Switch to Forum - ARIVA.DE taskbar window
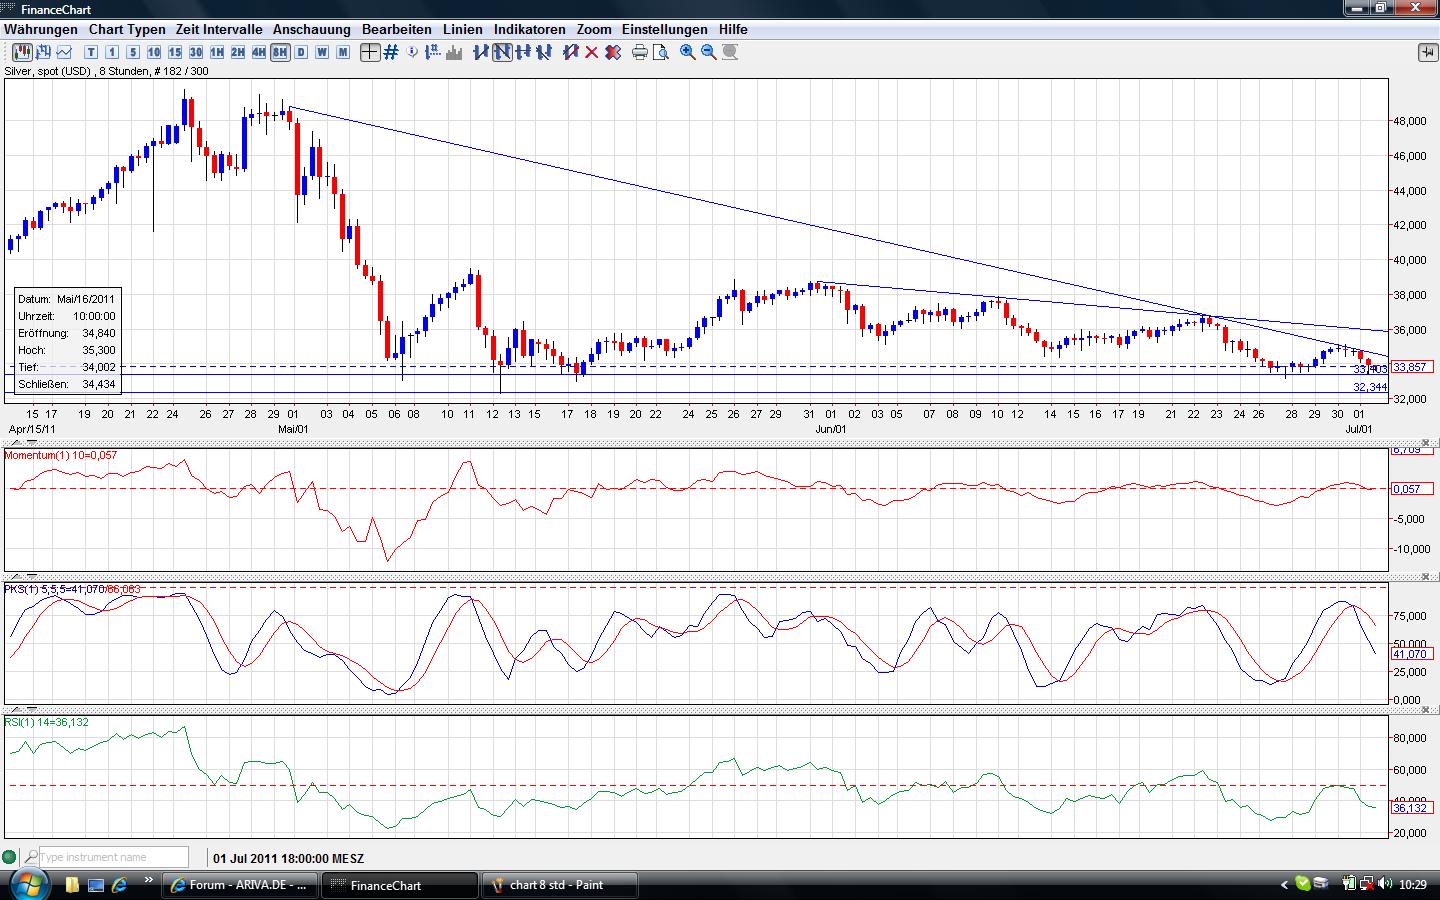1440x900 pixels. point(241,885)
